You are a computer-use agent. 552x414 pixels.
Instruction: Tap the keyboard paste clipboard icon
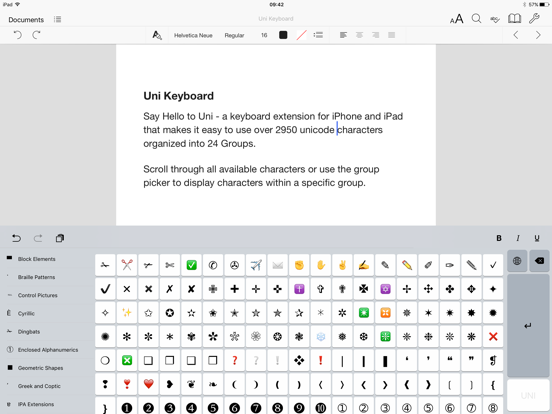coord(60,238)
